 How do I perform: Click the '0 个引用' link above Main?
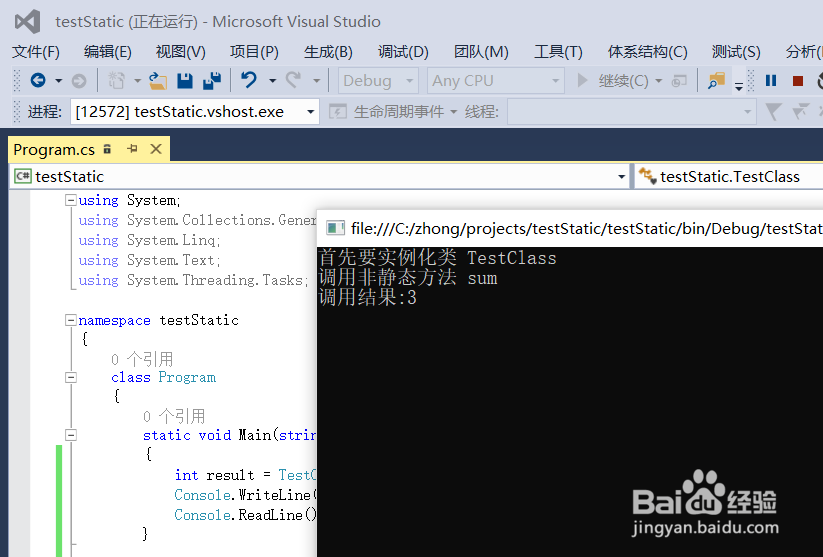174,416
